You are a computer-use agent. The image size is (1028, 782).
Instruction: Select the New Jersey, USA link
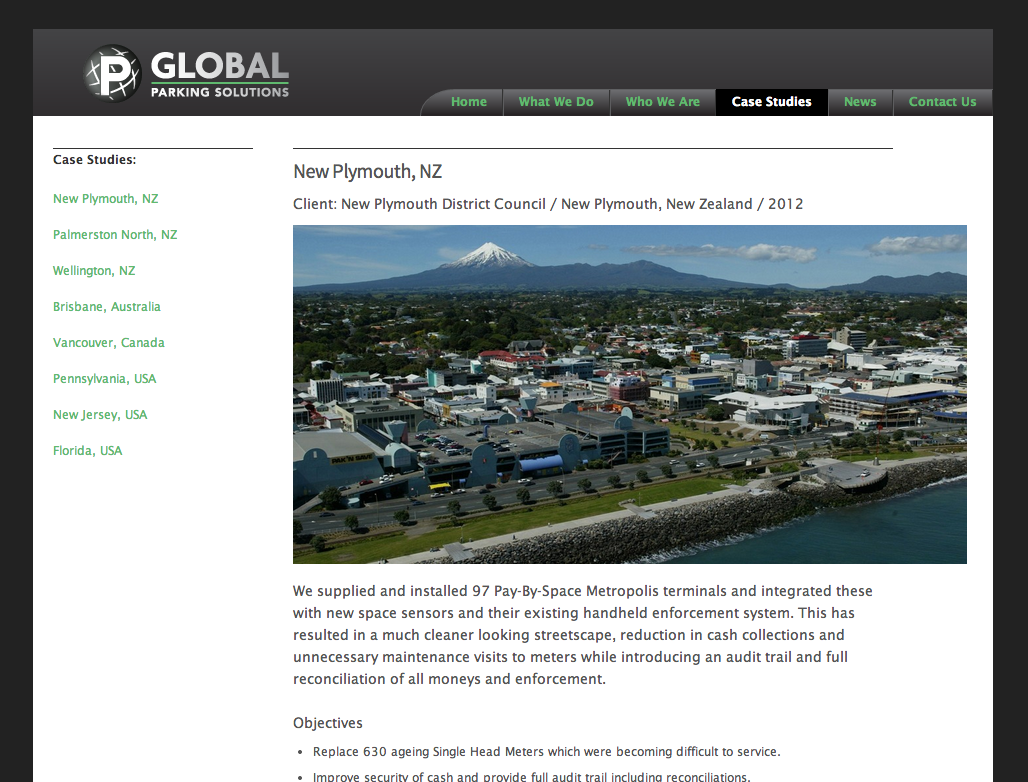100,414
